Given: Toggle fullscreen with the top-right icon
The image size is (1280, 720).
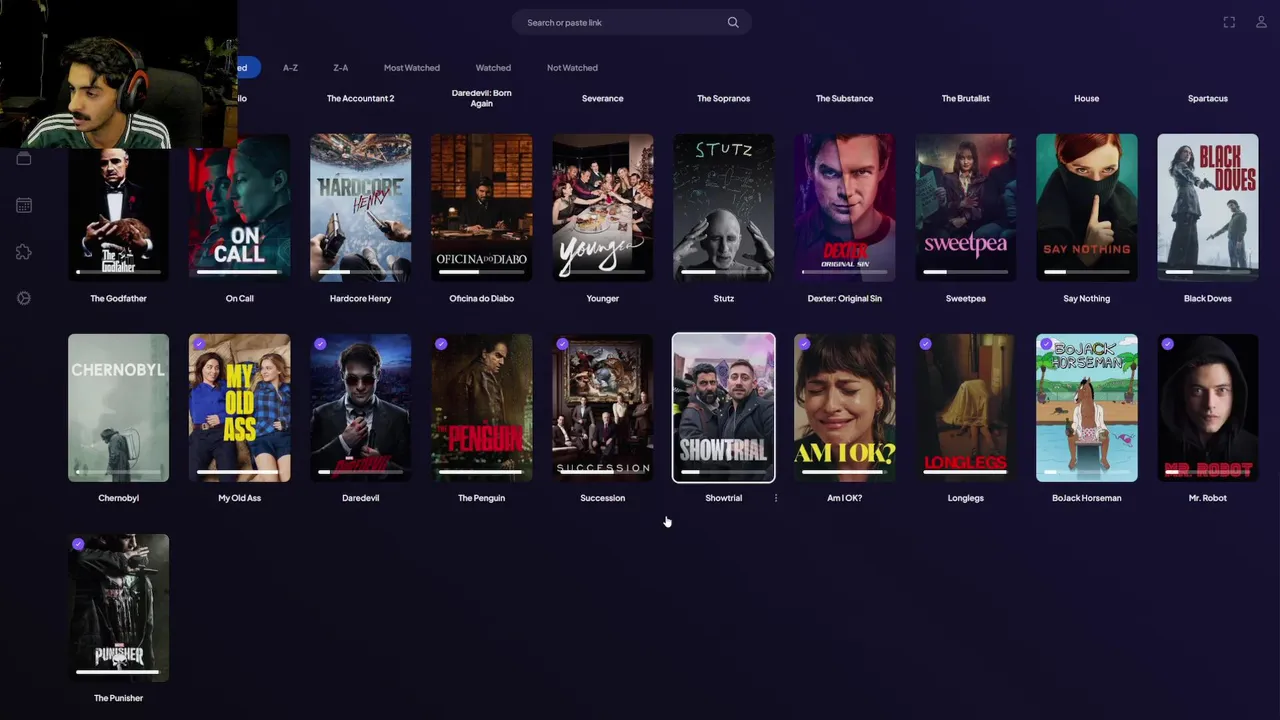Looking at the screenshot, I should click(x=1229, y=22).
